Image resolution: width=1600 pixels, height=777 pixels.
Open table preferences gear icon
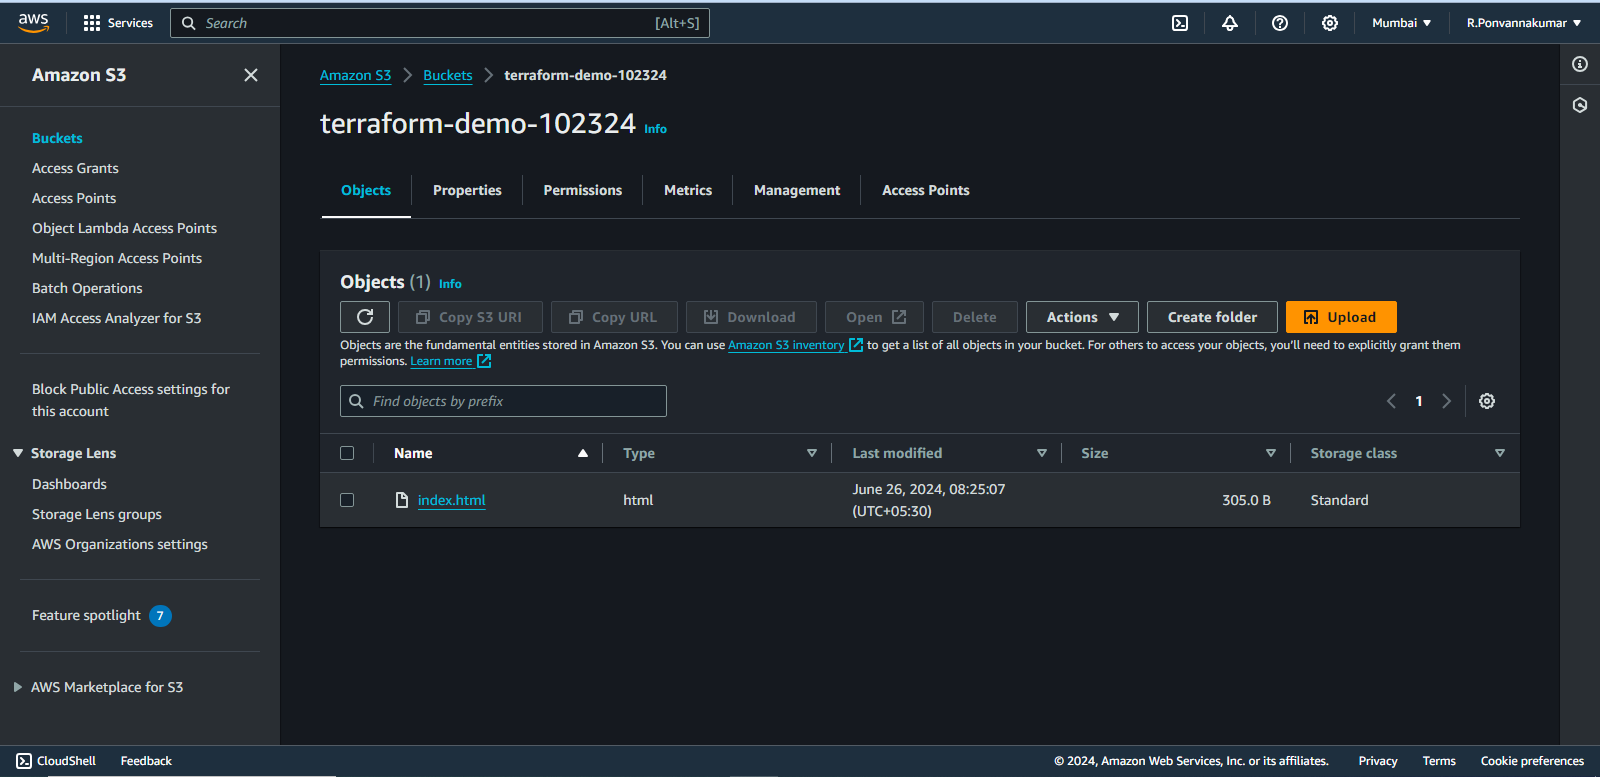click(x=1487, y=401)
